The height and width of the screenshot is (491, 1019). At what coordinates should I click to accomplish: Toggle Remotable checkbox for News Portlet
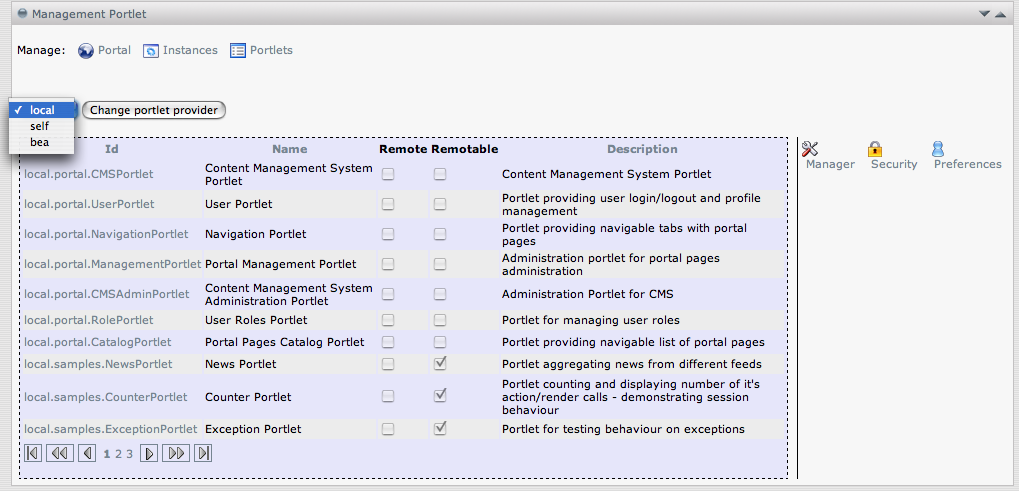pos(440,364)
